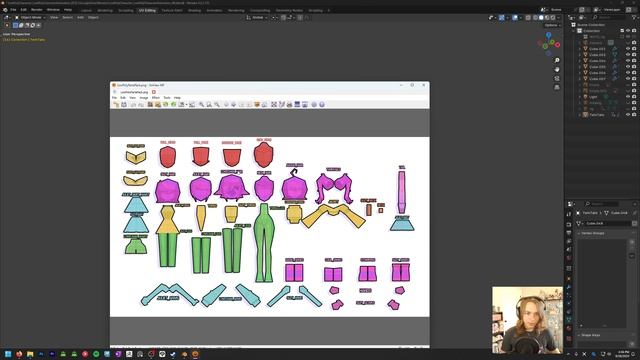Open Object Mode dropdown
This screenshot has width=640, height=360.
pyautogui.click(x=30, y=18)
